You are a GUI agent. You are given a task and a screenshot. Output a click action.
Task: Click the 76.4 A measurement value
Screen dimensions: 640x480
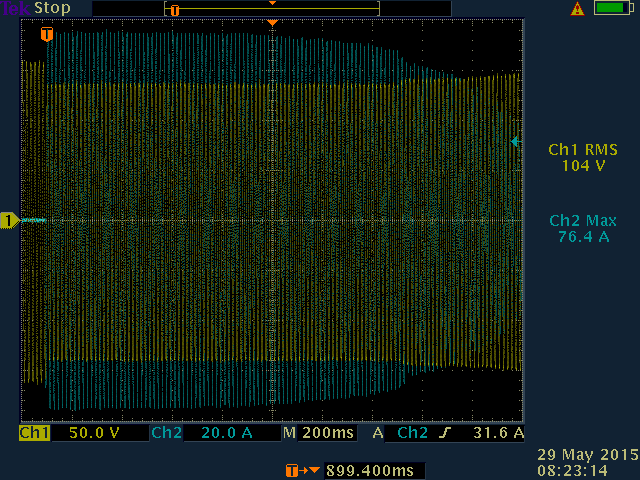click(x=583, y=237)
